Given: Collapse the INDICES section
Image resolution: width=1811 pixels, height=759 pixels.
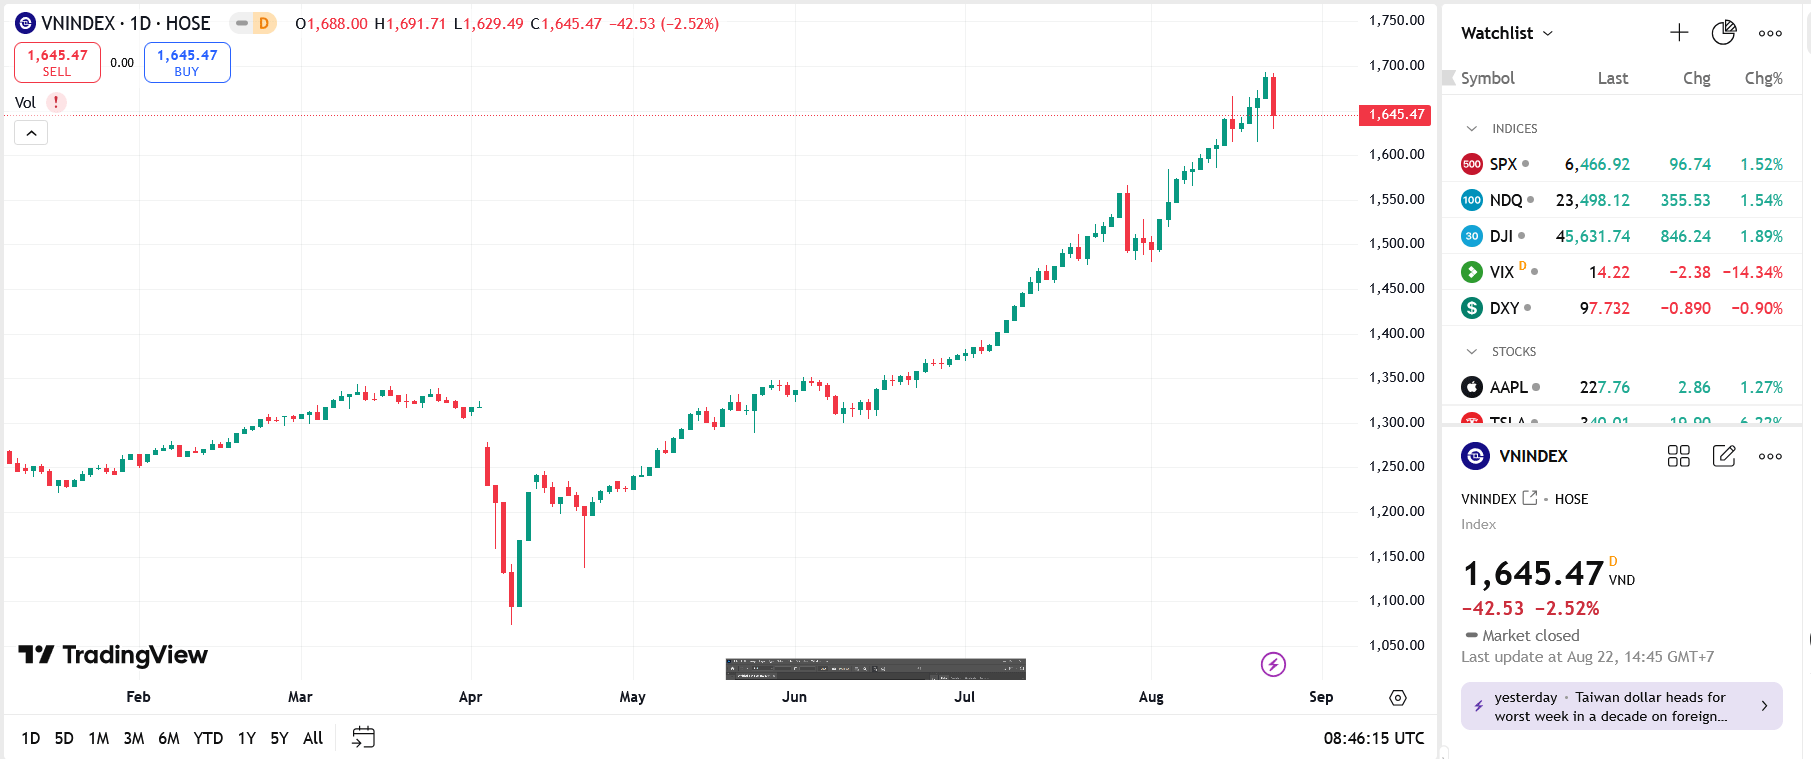Looking at the screenshot, I should pos(1470,128).
